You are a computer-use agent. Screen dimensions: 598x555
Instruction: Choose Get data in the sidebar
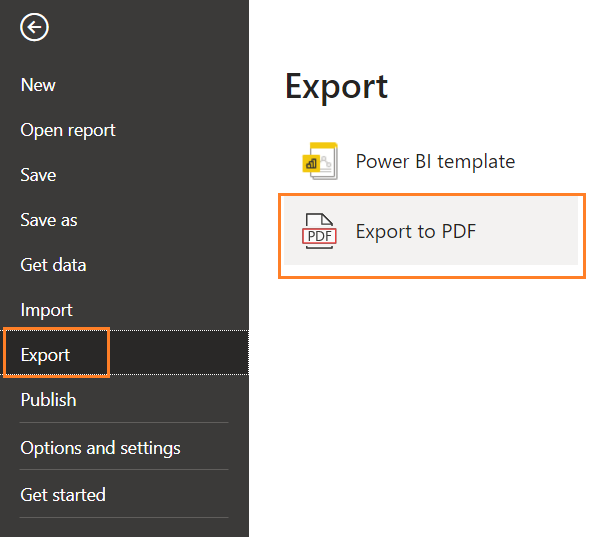53,265
